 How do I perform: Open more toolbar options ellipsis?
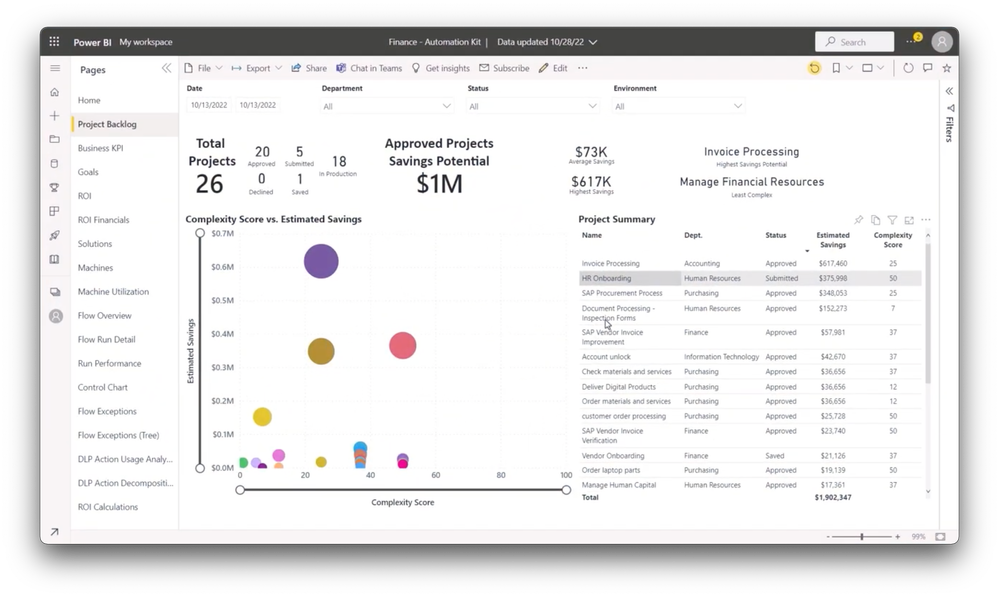coord(582,68)
